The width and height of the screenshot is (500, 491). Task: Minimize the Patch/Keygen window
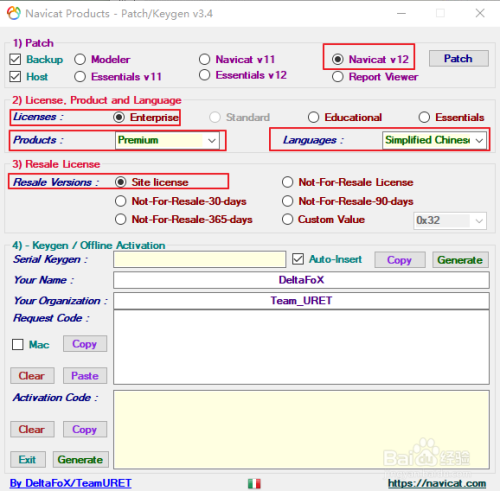[401, 13]
